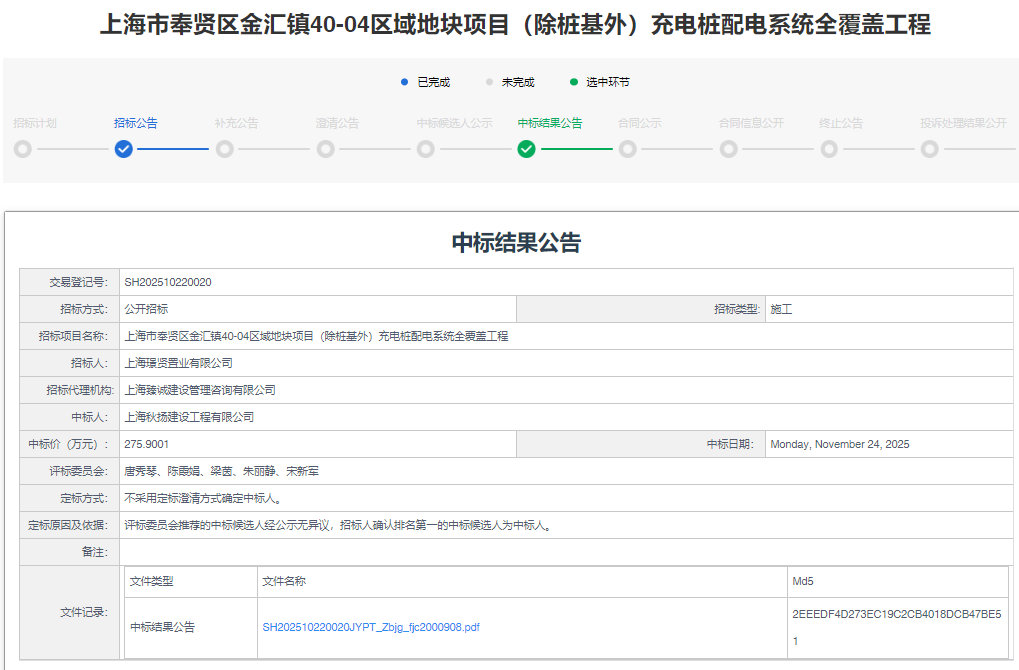This screenshot has width=1019, height=670.
Task: Select the 澄清公告 step circle icon
Action: [325, 149]
